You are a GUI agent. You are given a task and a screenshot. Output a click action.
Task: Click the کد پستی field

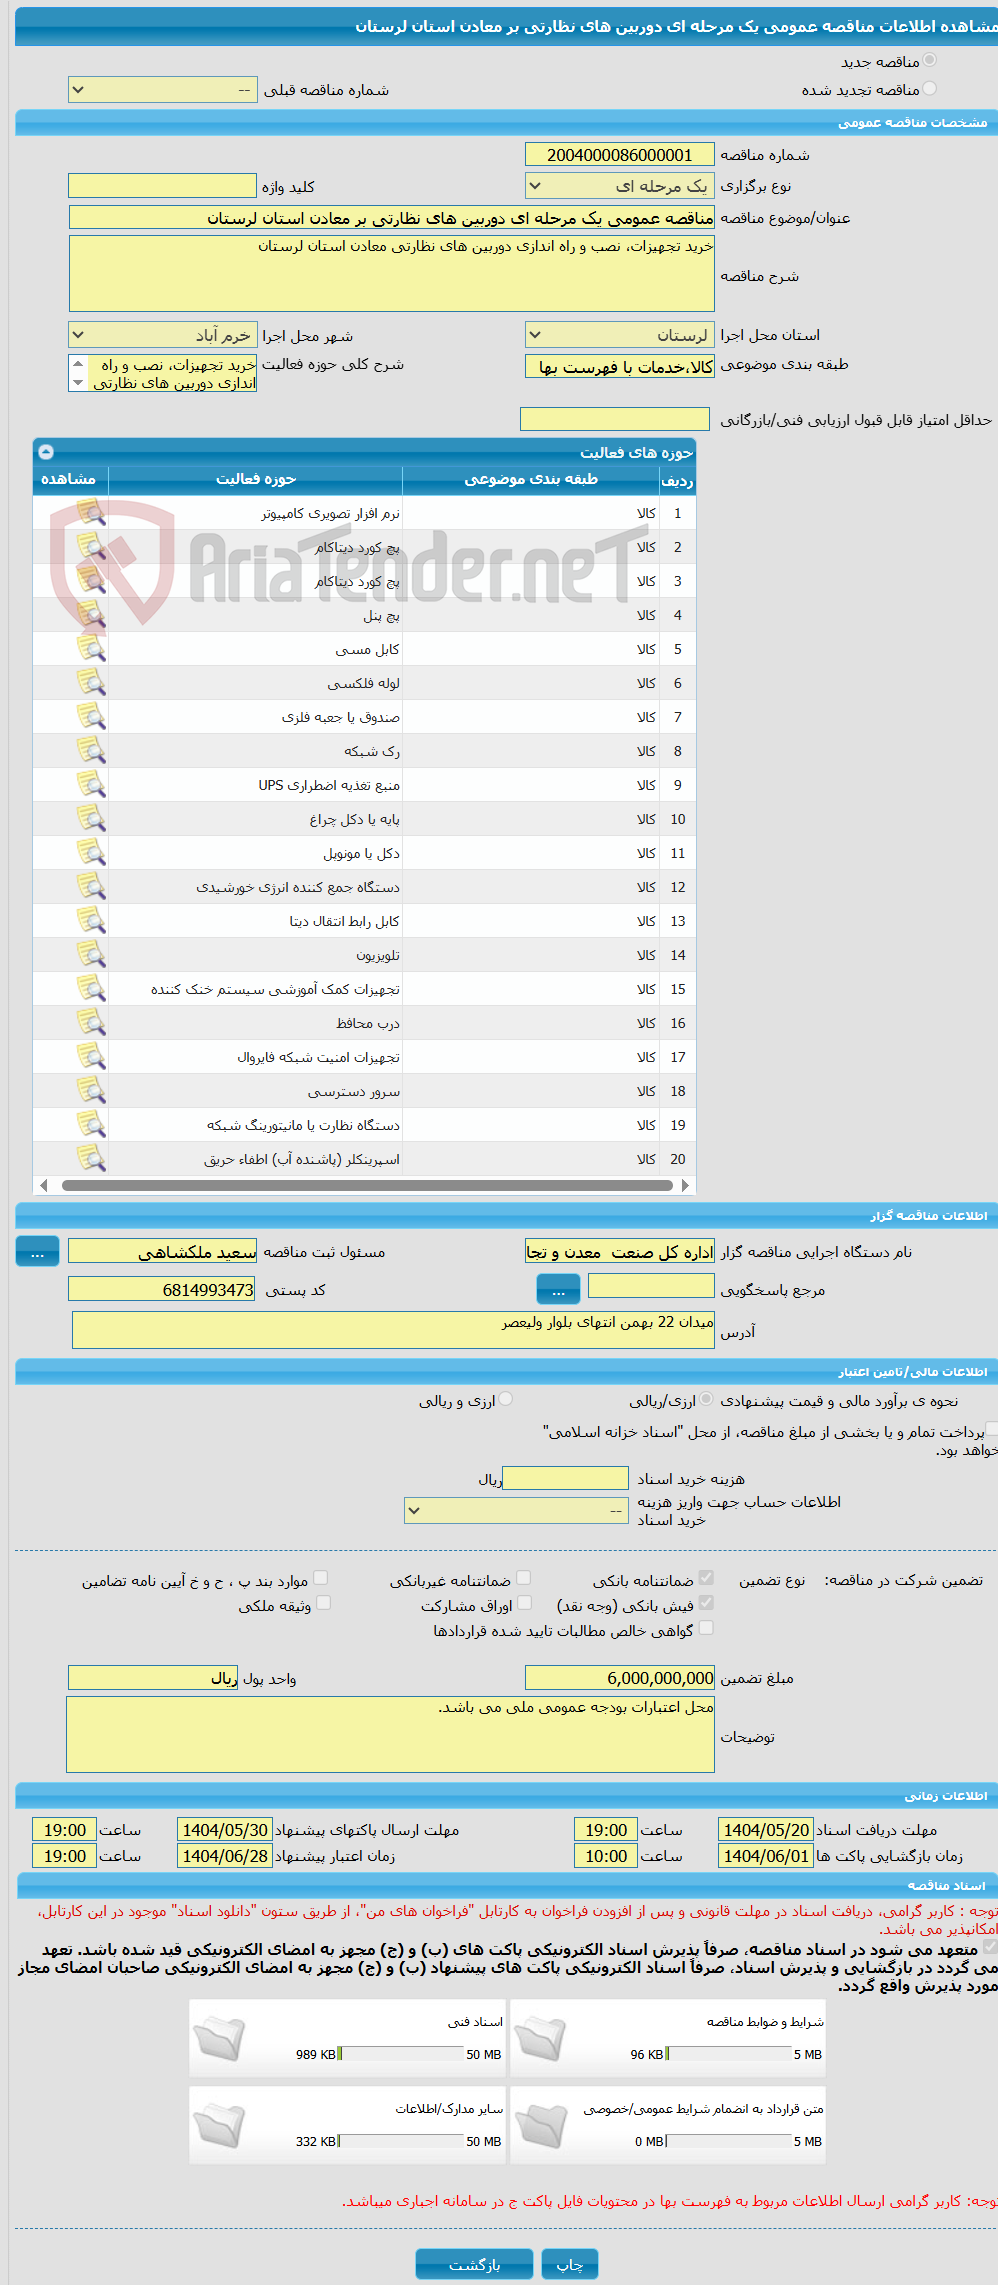[x=162, y=1290]
